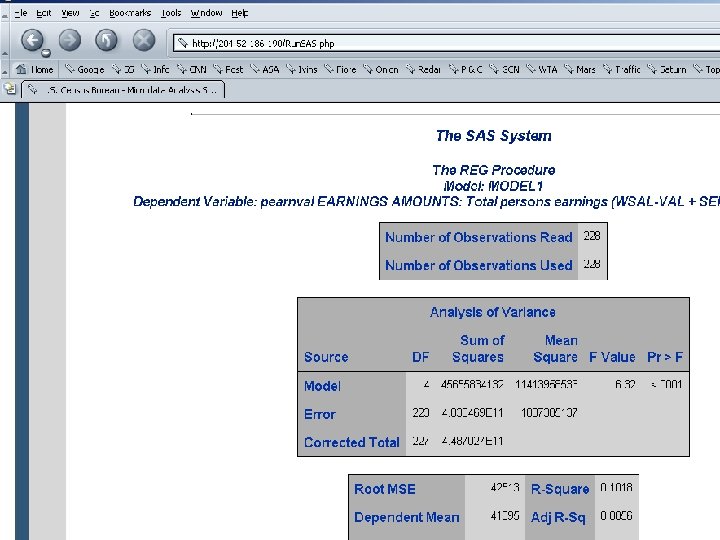Screen dimensions: 720x540
Task: Click 'The REG Procedure' heading
Action: 494,170
